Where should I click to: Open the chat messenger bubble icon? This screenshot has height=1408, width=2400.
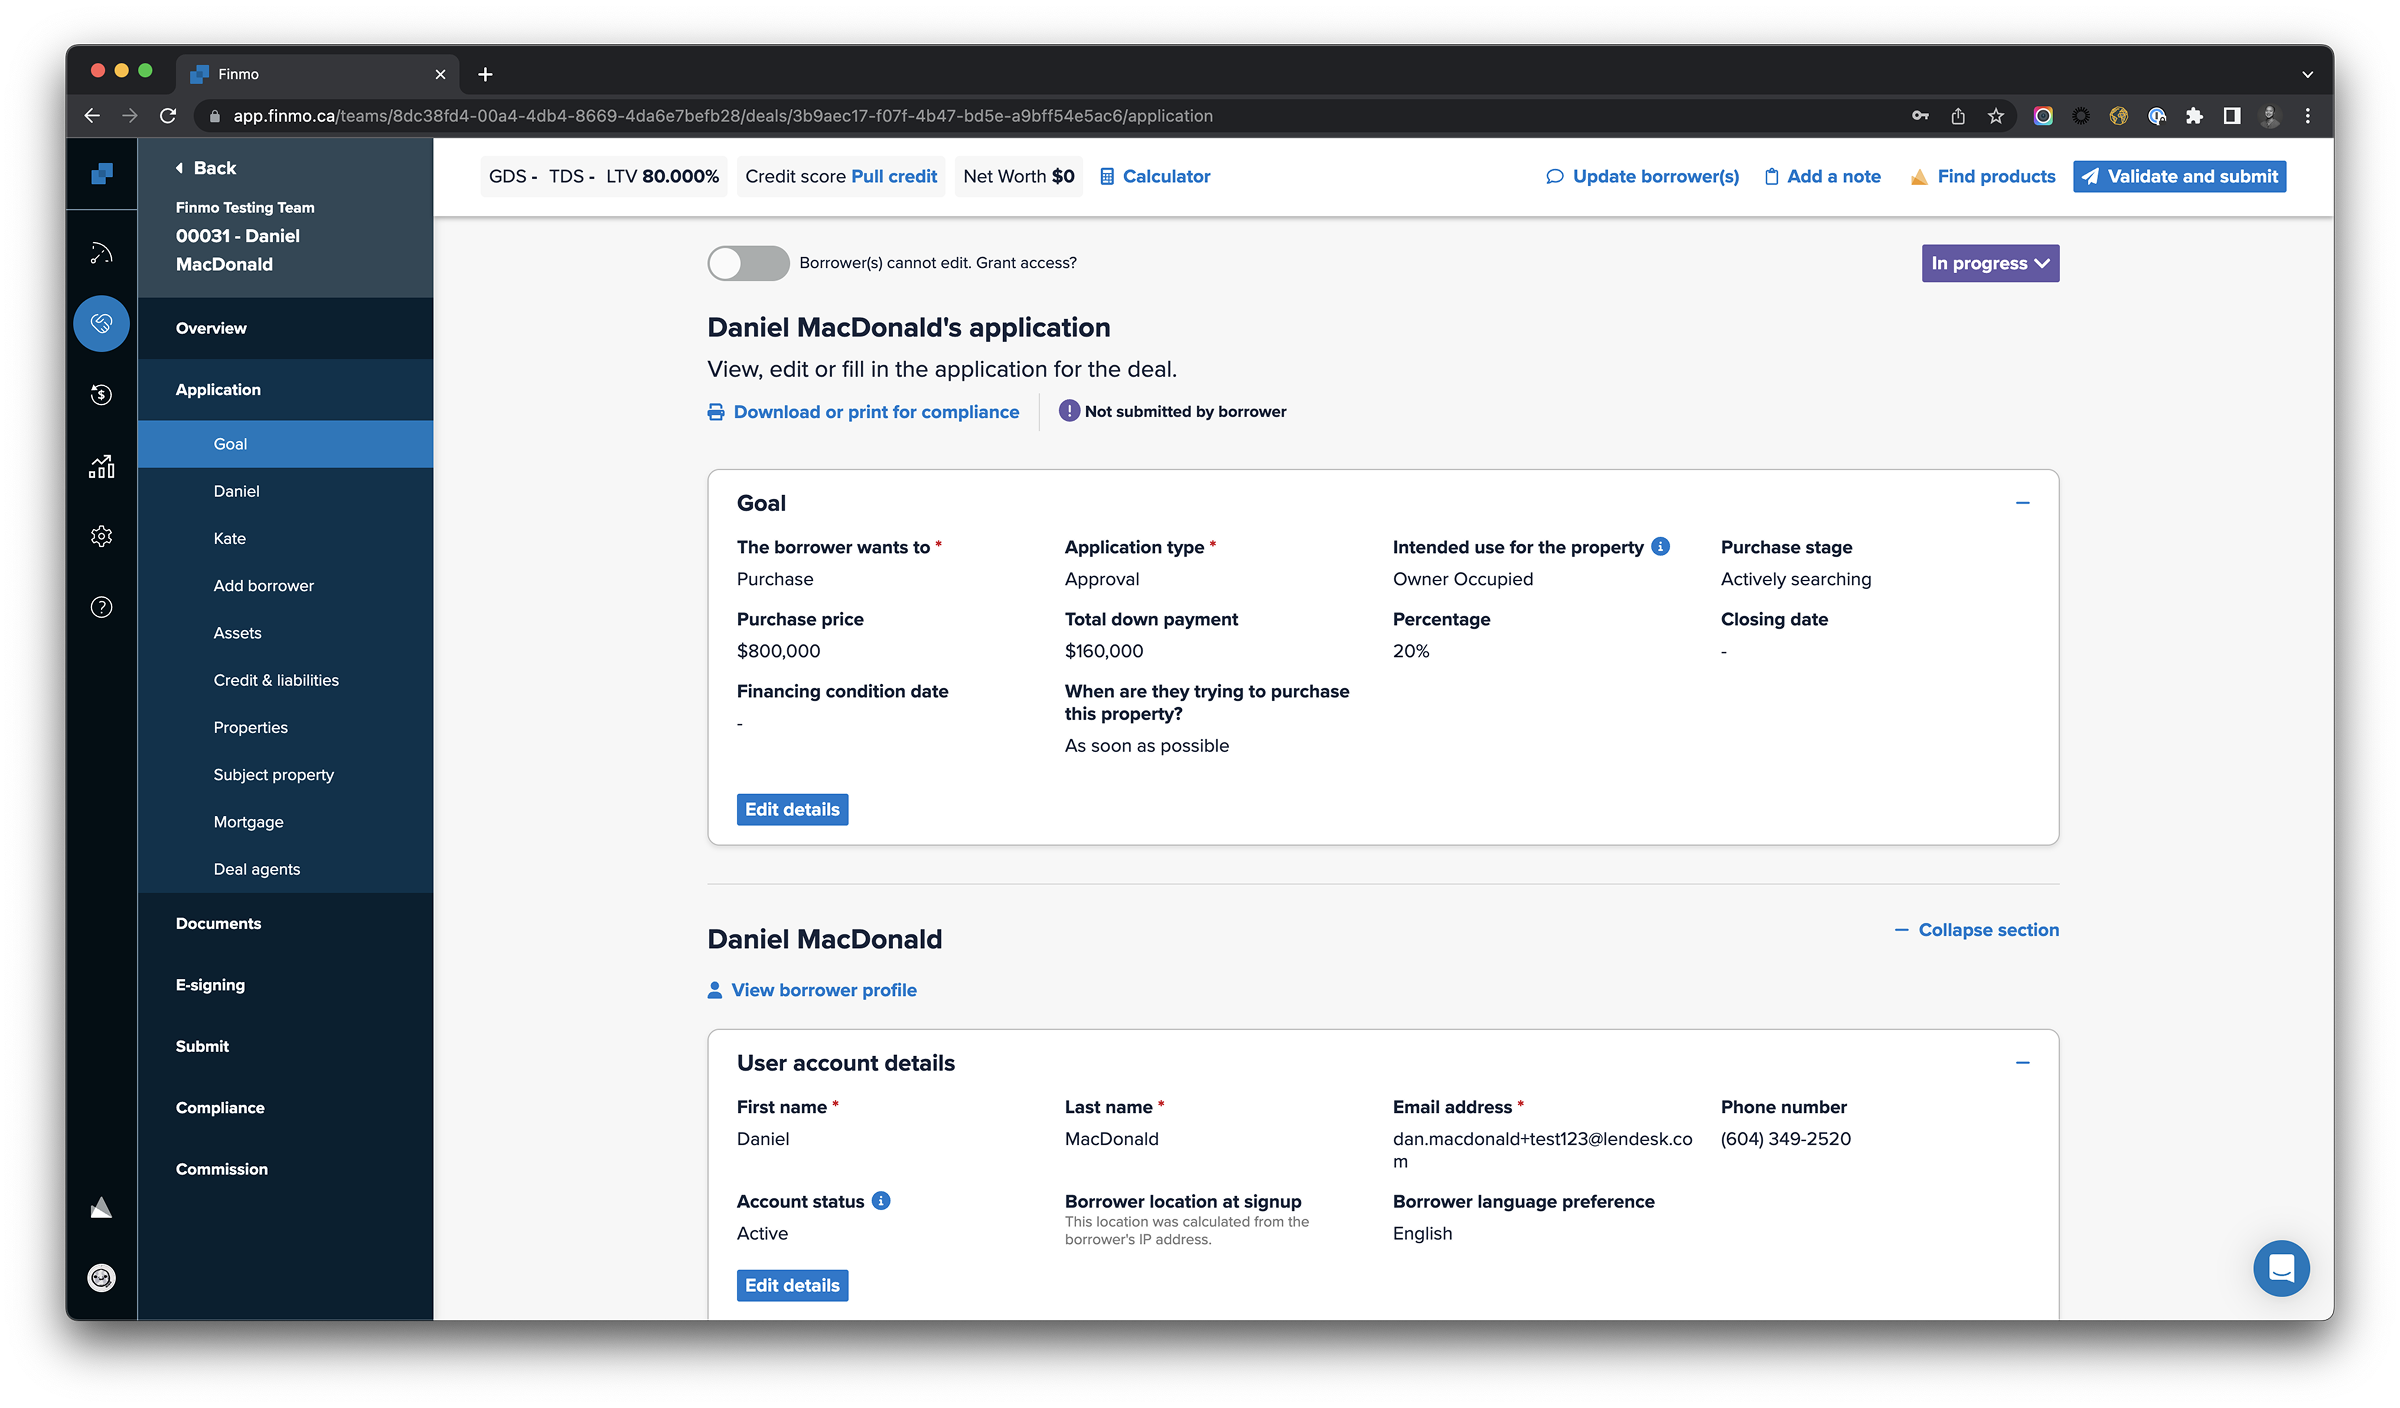[x=2280, y=1268]
